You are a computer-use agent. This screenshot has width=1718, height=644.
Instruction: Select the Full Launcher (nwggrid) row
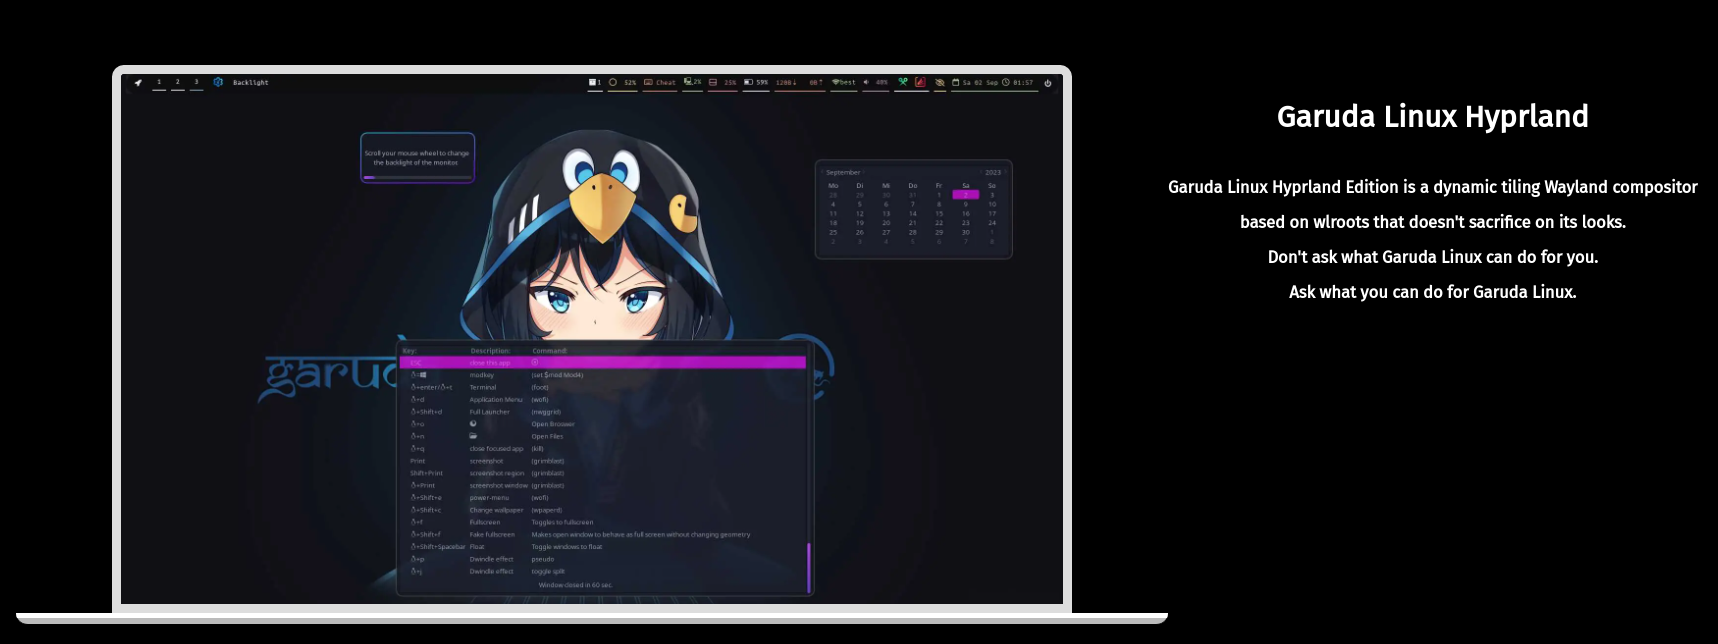click(x=603, y=412)
